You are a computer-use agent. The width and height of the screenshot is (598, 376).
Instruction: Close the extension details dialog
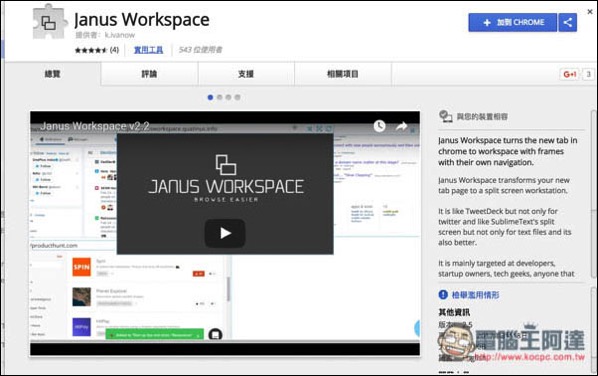(x=590, y=12)
